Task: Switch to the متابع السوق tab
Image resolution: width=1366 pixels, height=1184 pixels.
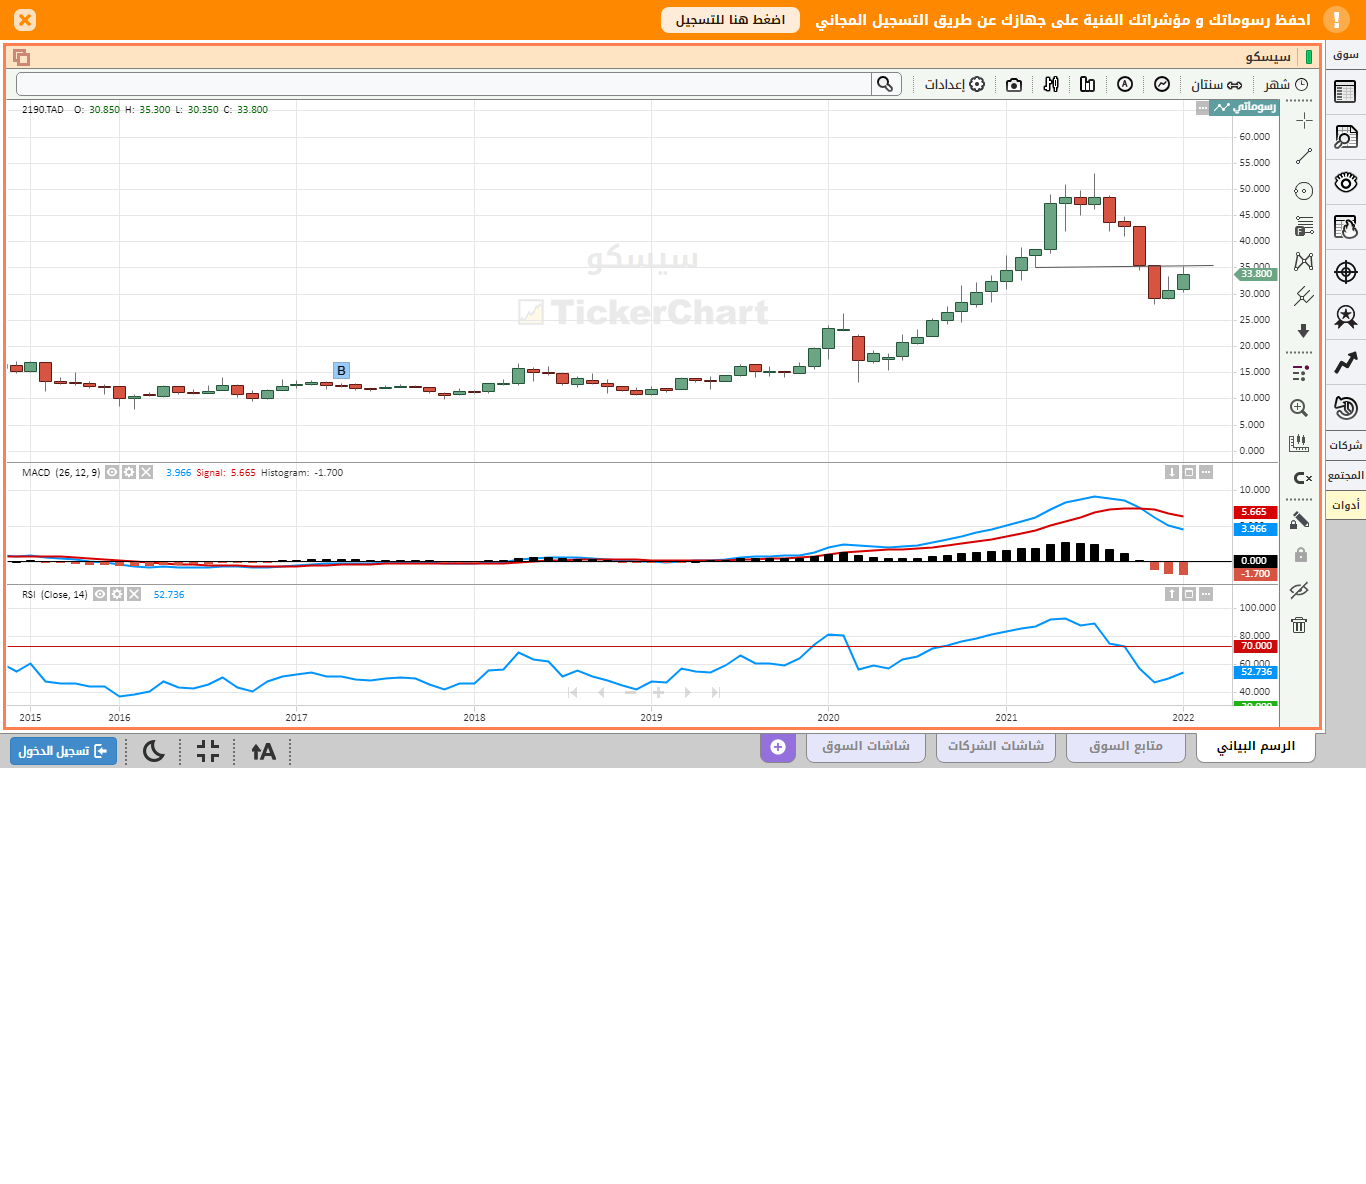Action: pos(1126,746)
